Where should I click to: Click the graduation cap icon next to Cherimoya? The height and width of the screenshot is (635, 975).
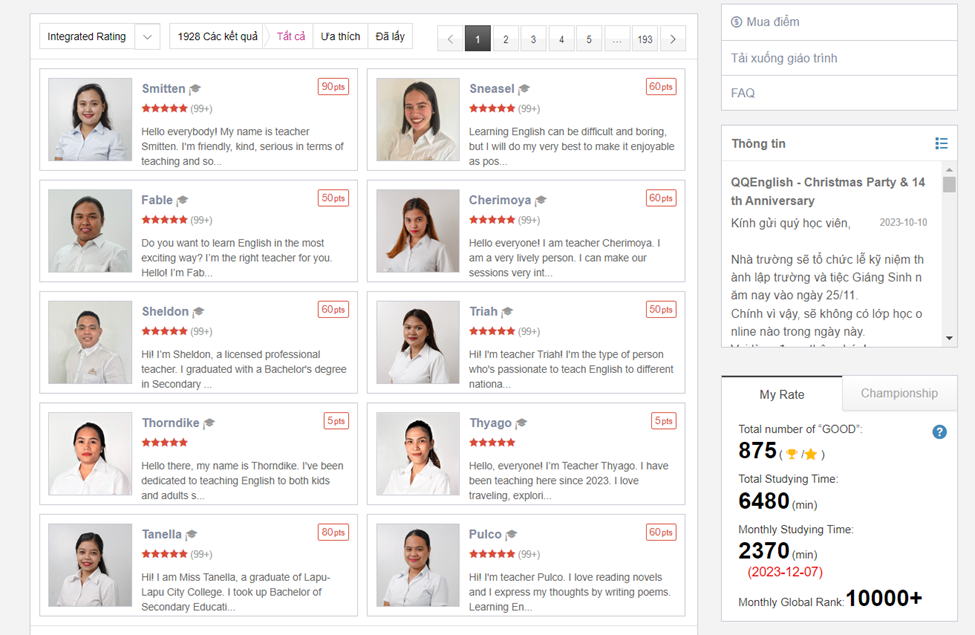541,201
